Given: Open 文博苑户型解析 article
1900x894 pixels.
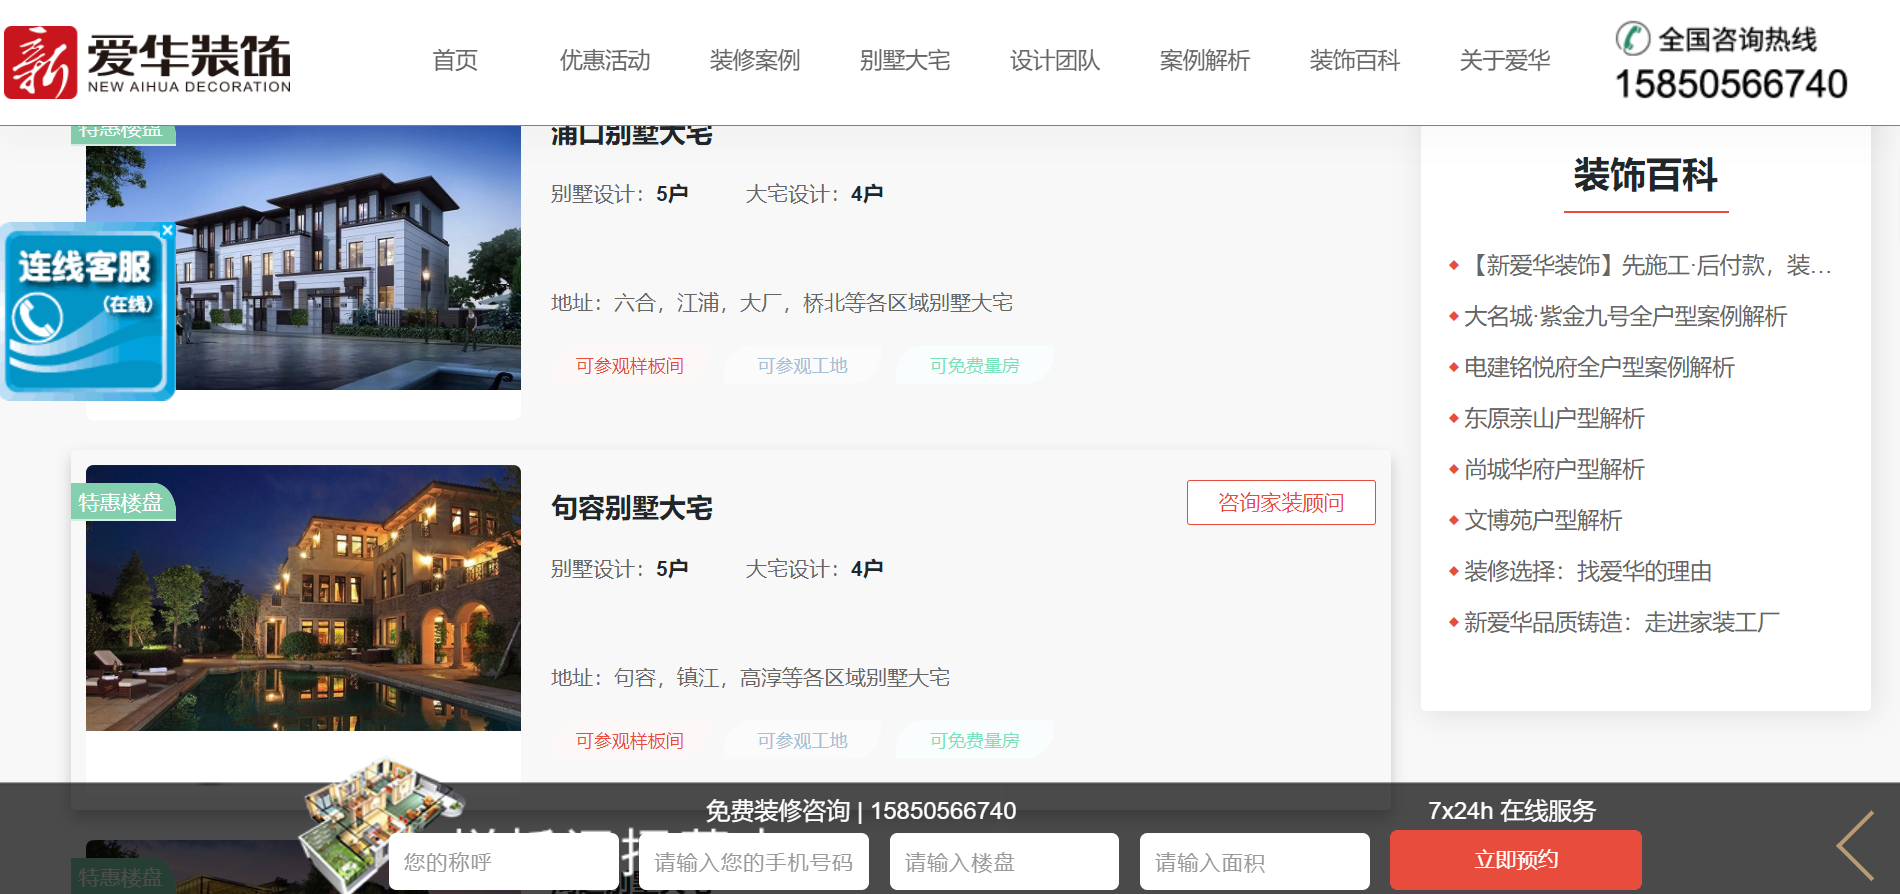Looking at the screenshot, I should [x=1543, y=521].
